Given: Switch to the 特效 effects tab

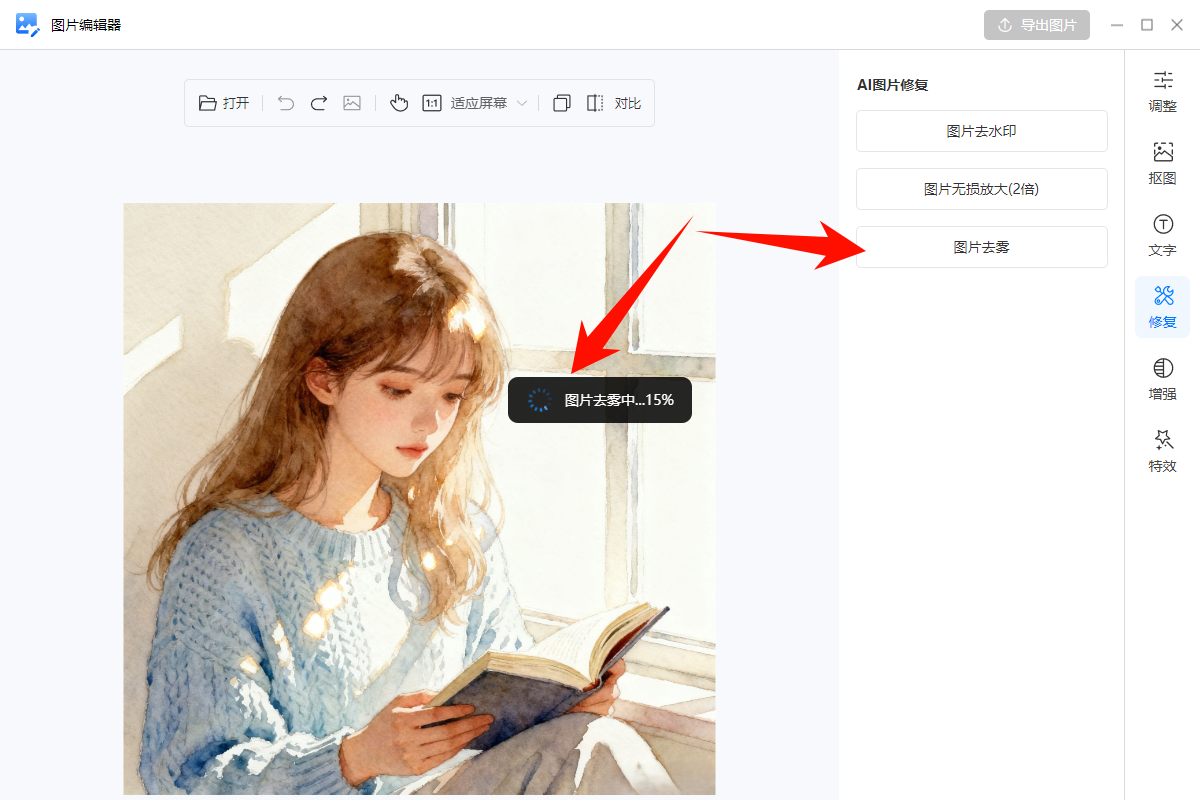Looking at the screenshot, I should point(1162,451).
